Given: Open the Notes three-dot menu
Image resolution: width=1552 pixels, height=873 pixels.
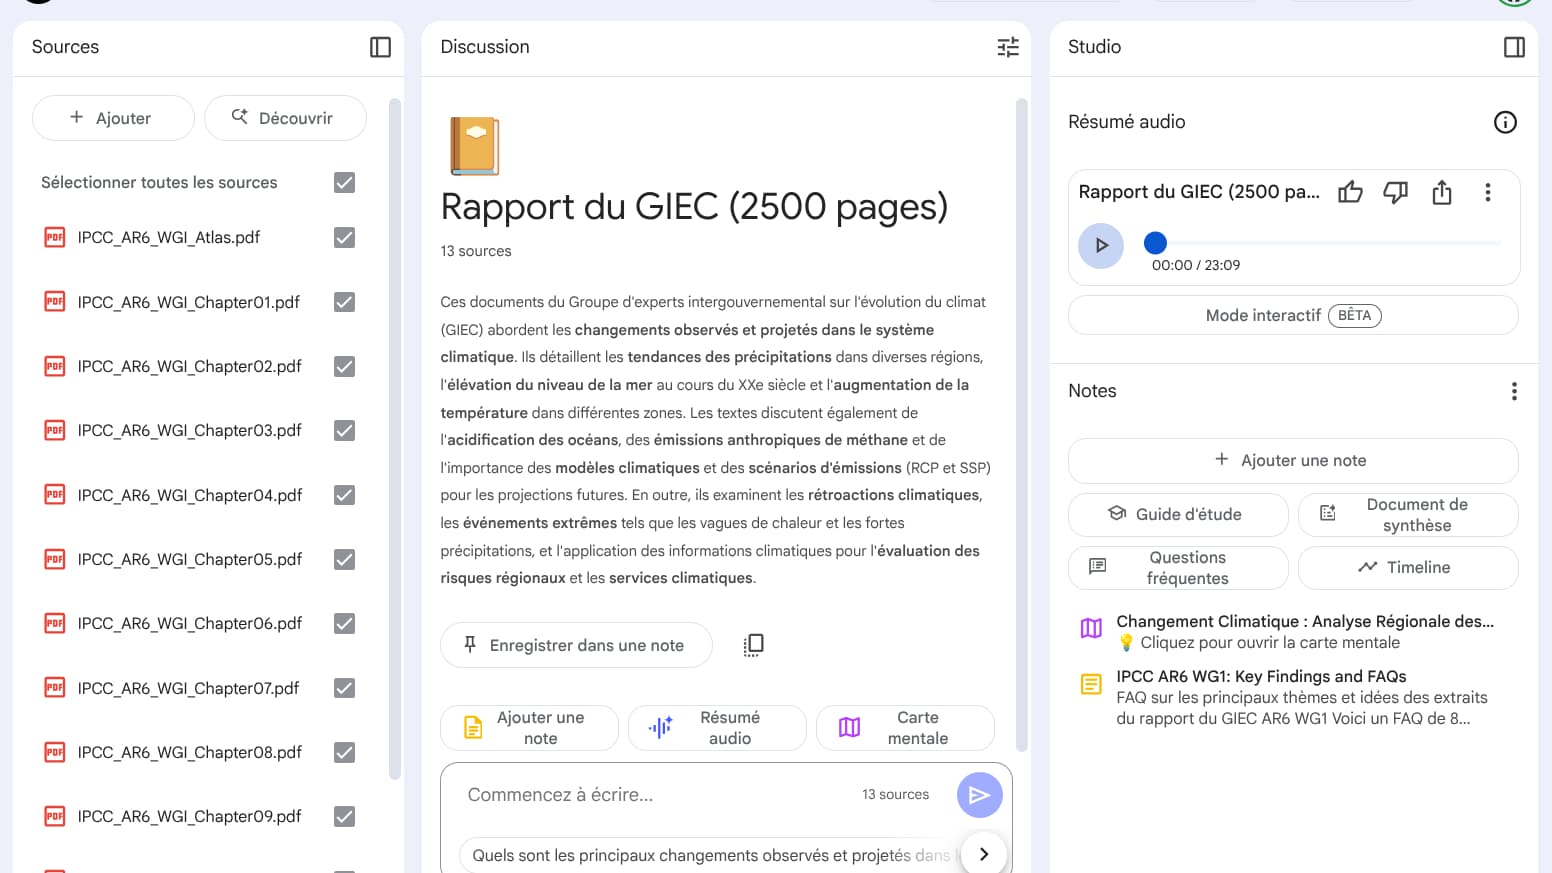Looking at the screenshot, I should [1514, 391].
